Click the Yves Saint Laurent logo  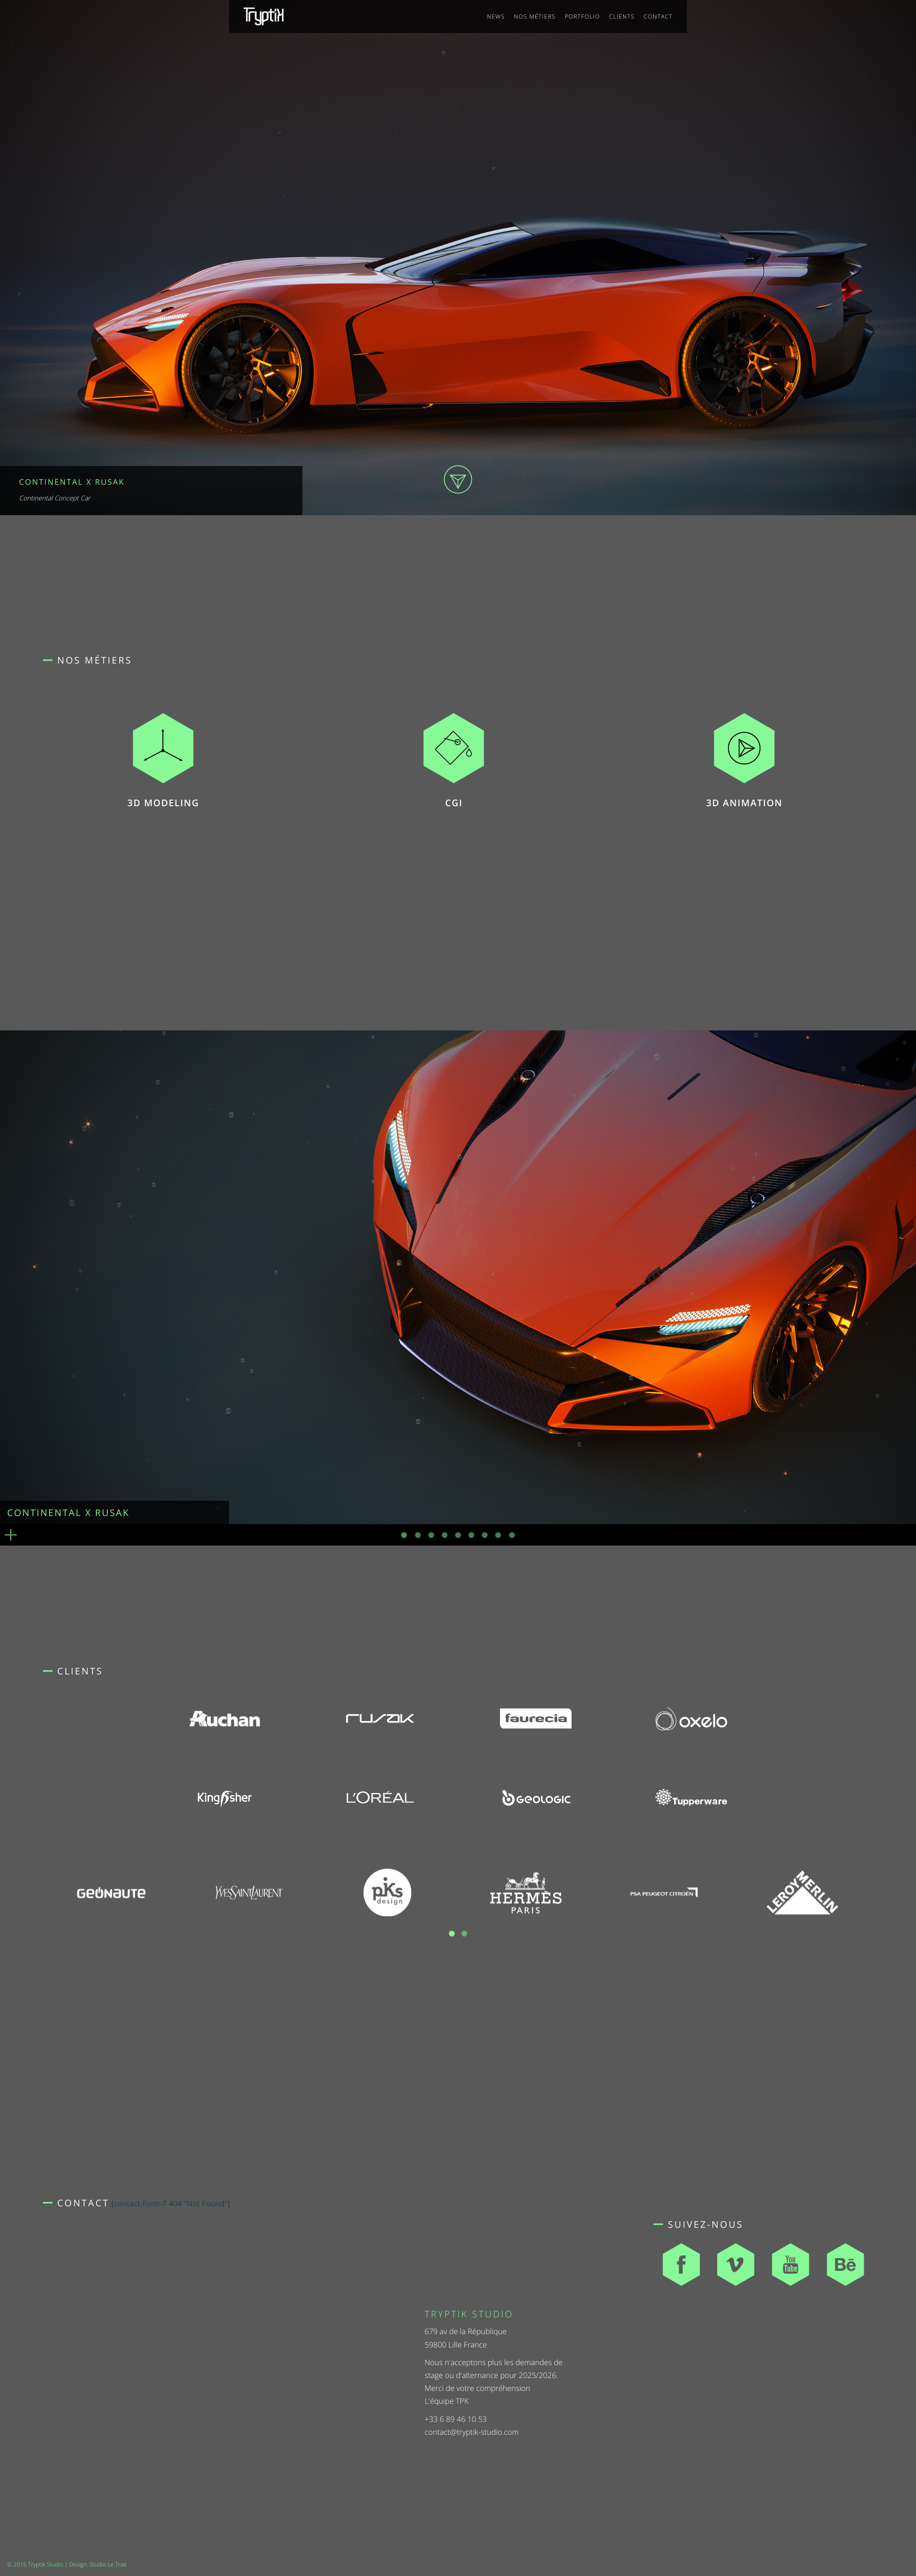point(249,1892)
